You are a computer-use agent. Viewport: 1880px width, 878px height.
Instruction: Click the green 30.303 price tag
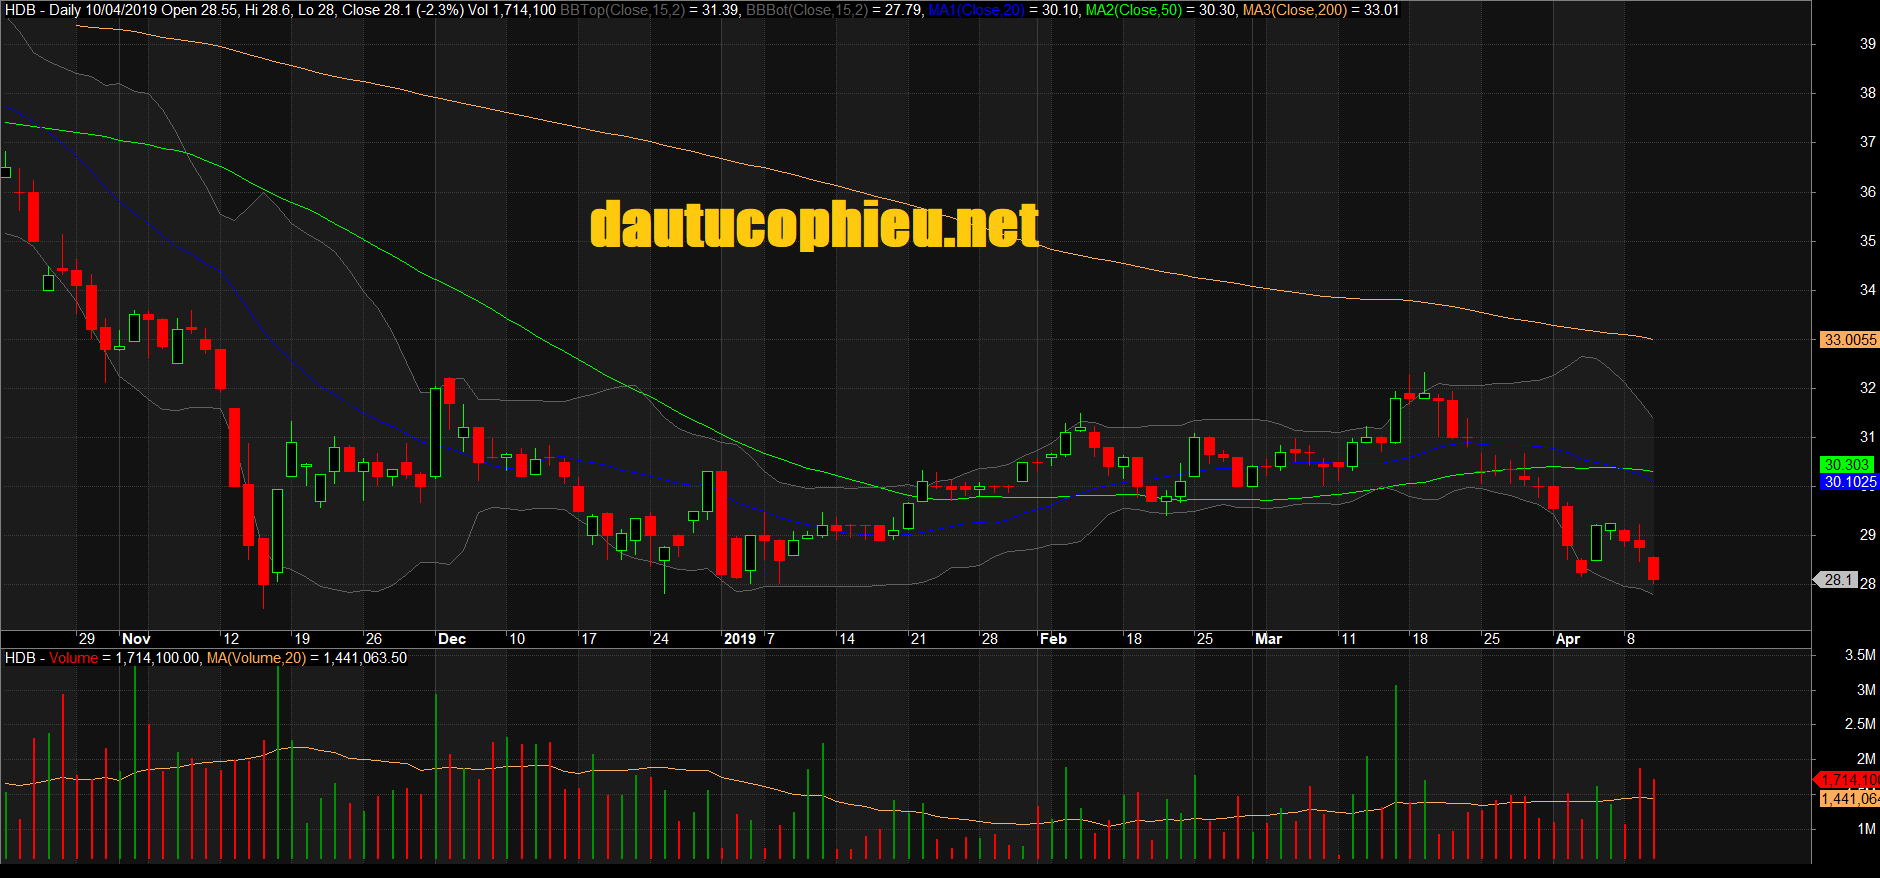1846,465
